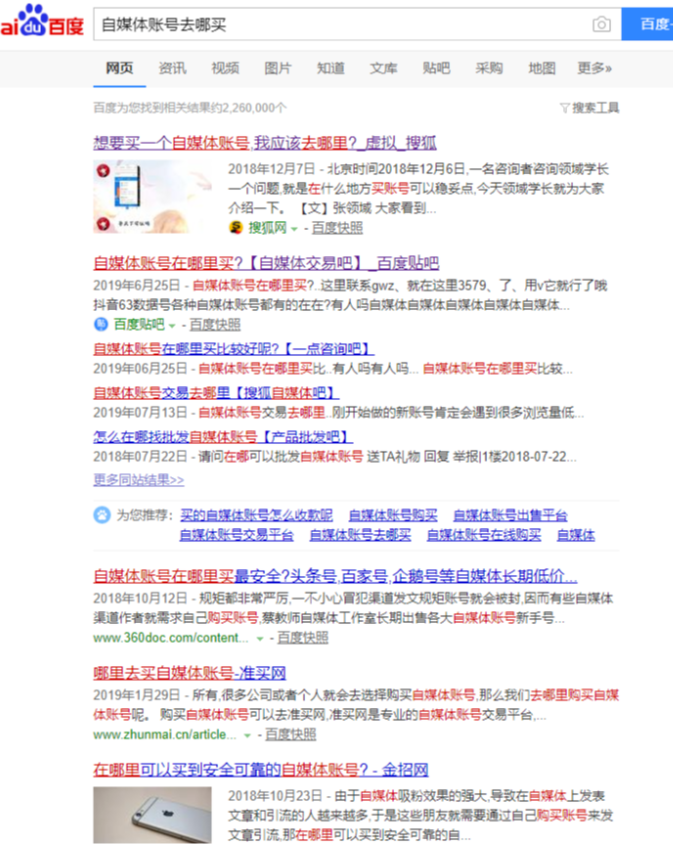Open the 图片 tab
The height and width of the screenshot is (844, 673).
278,68
